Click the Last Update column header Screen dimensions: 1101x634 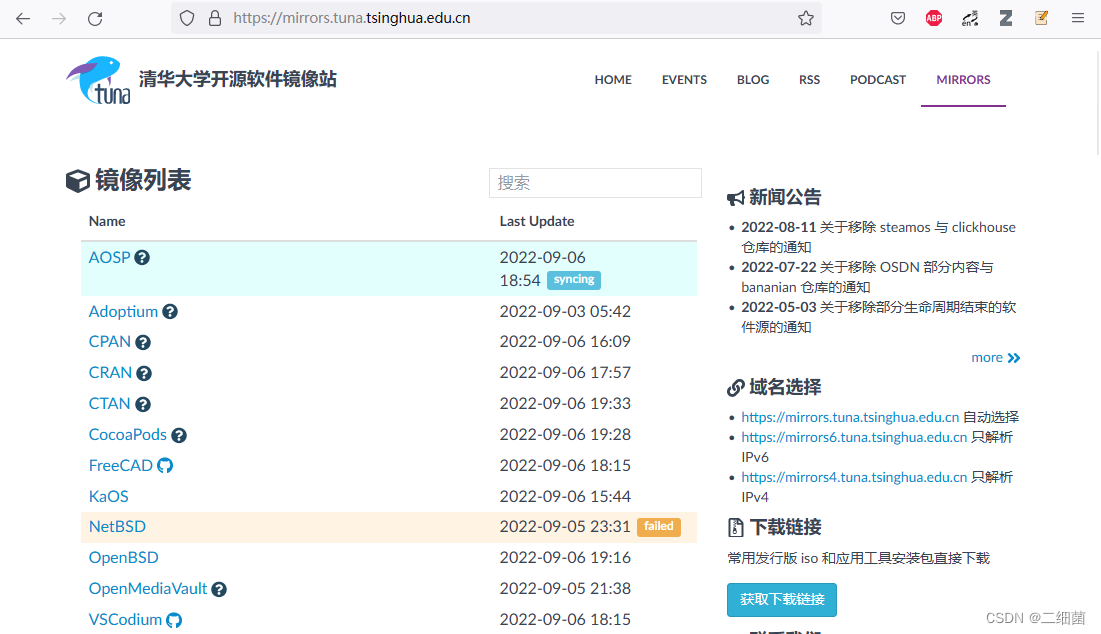[536, 221]
